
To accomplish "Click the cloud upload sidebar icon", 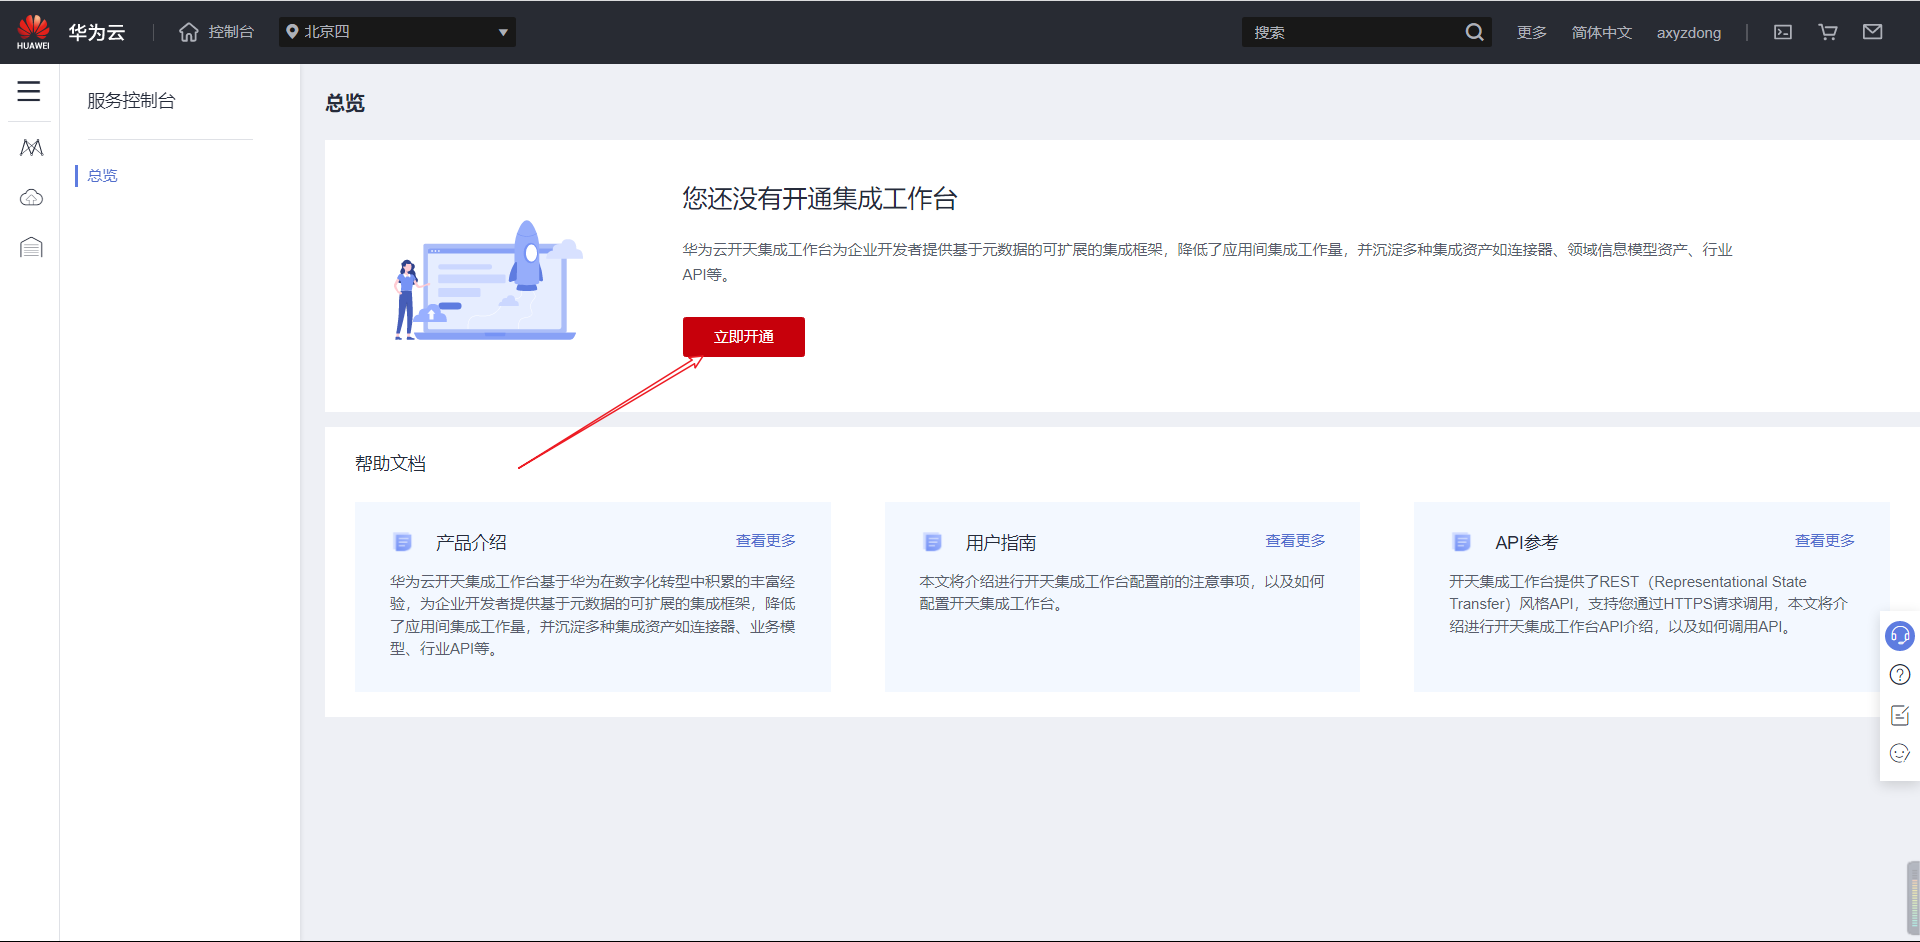I will [31, 197].
